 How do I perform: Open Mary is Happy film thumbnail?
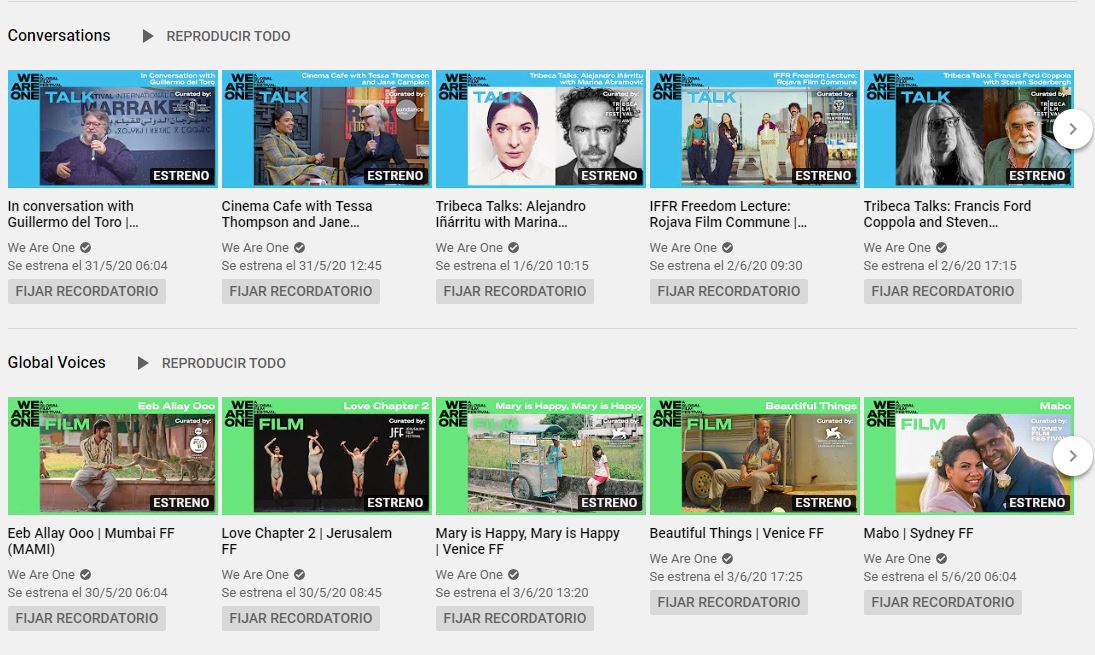pos(541,456)
